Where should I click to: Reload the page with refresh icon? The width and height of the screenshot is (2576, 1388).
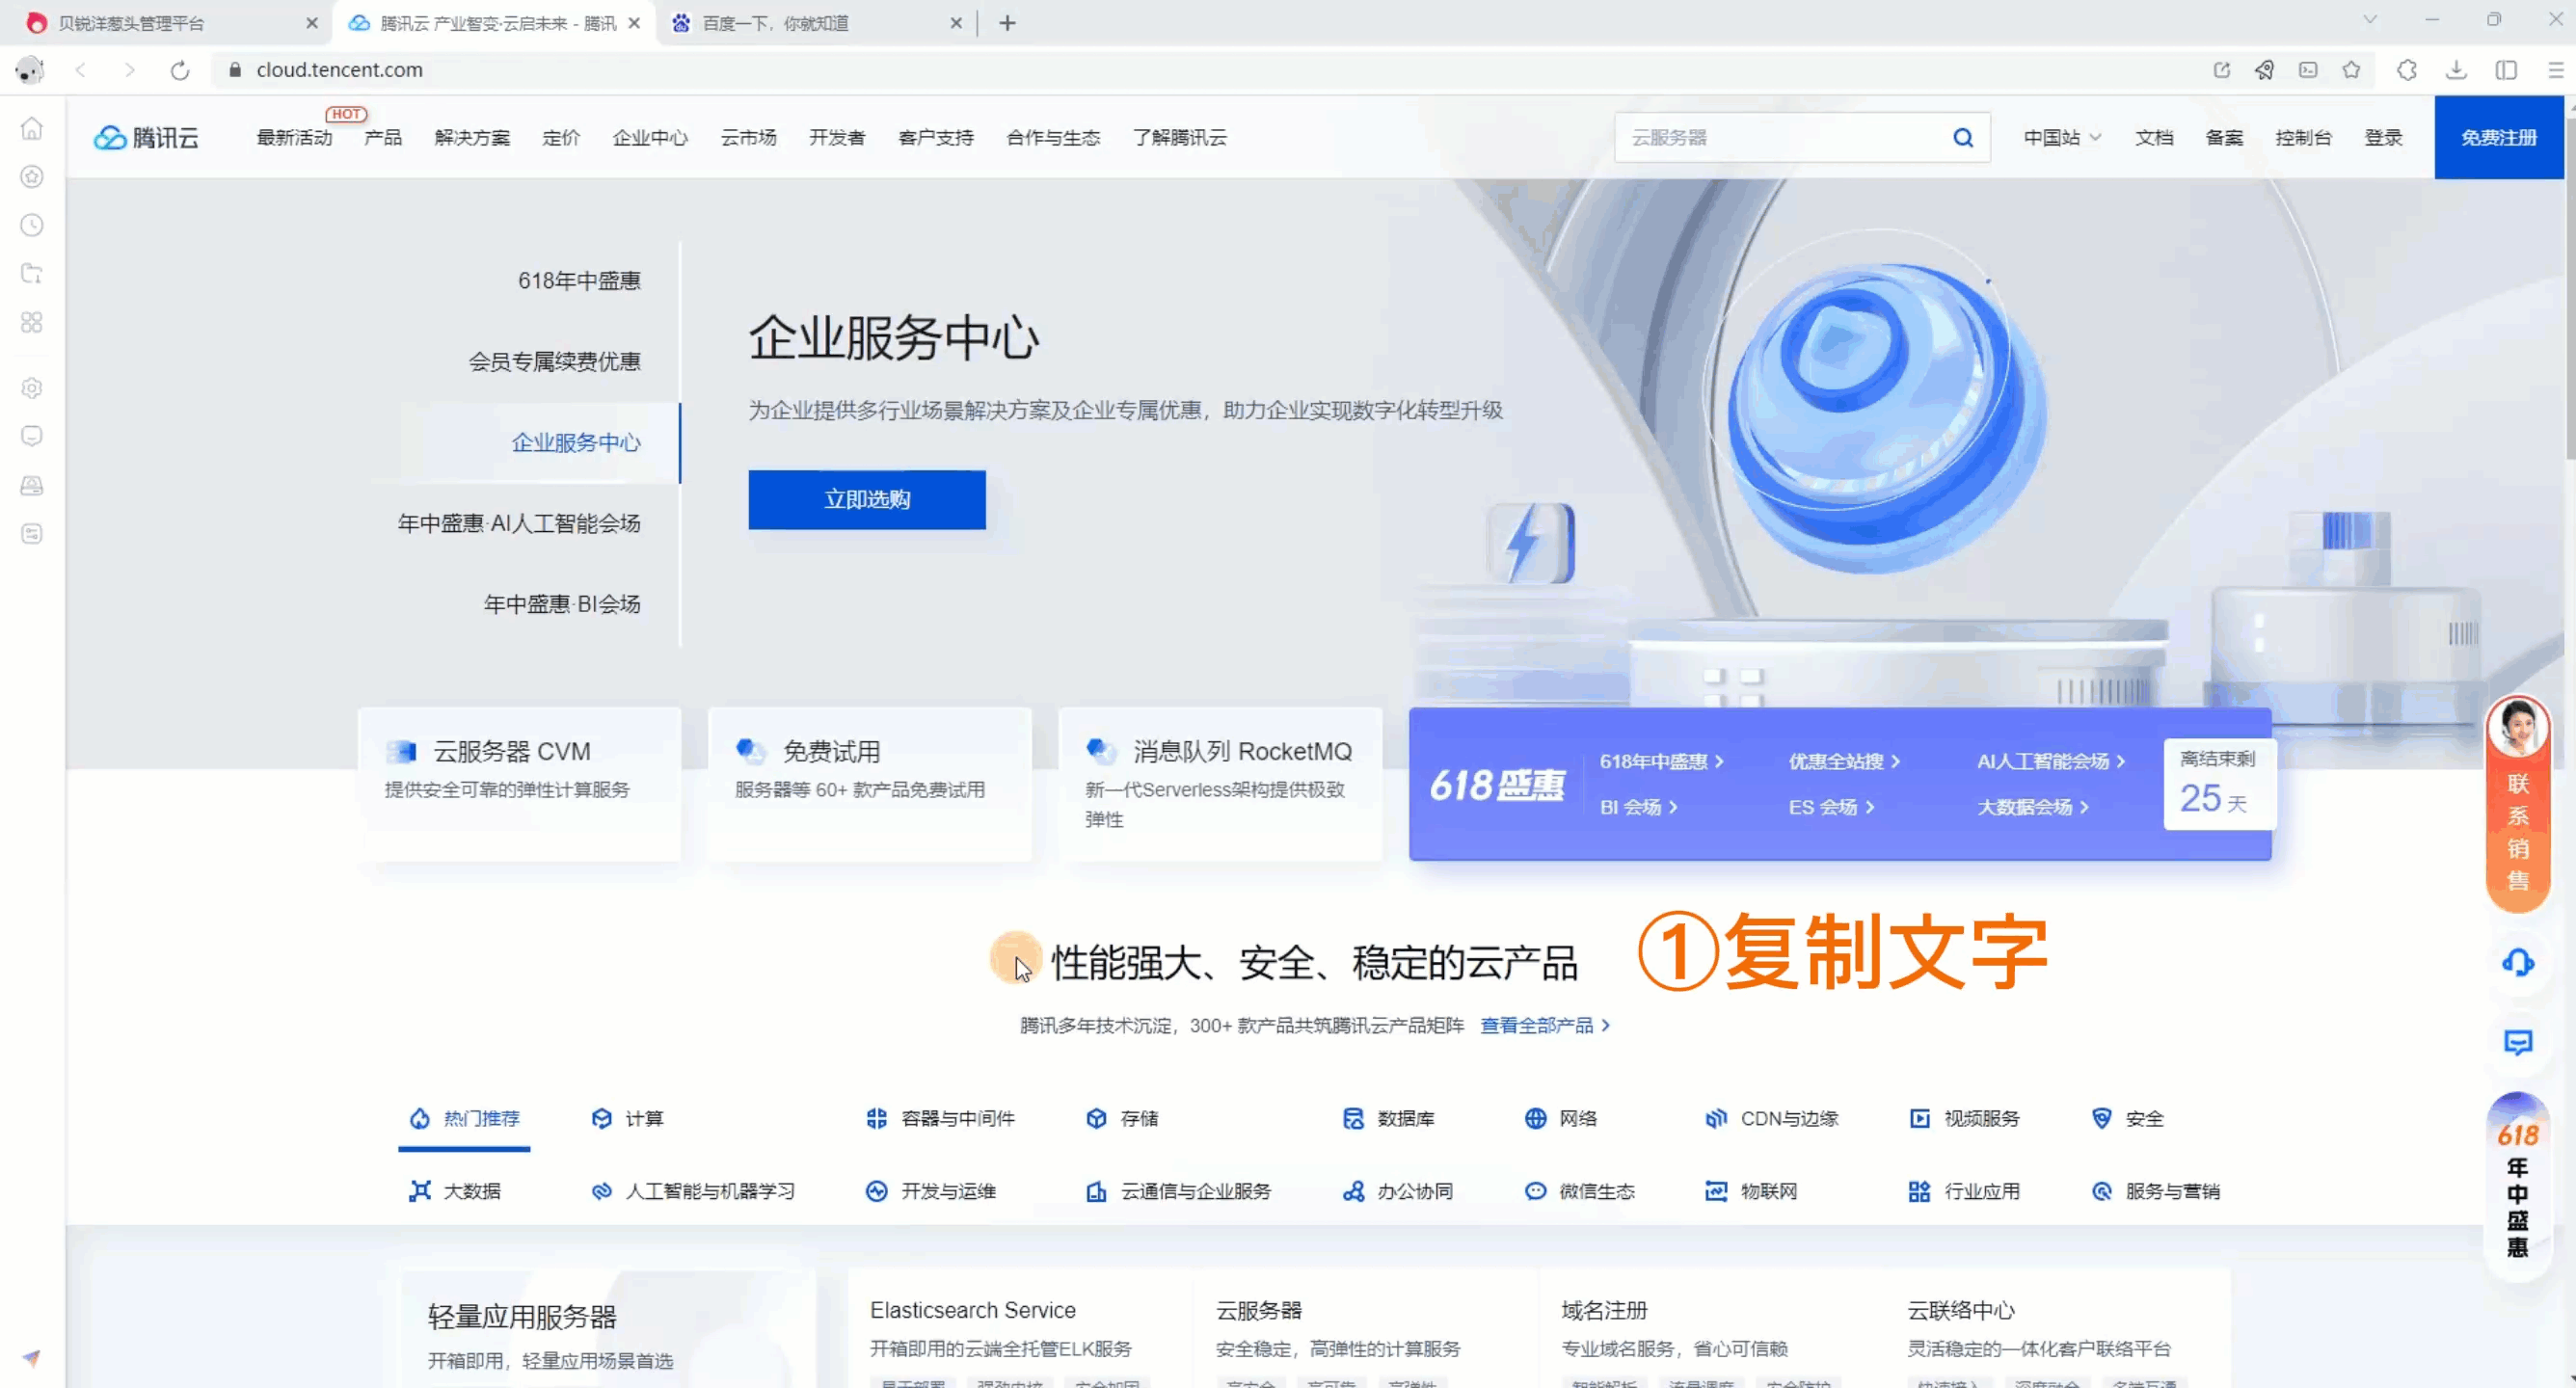tap(180, 70)
